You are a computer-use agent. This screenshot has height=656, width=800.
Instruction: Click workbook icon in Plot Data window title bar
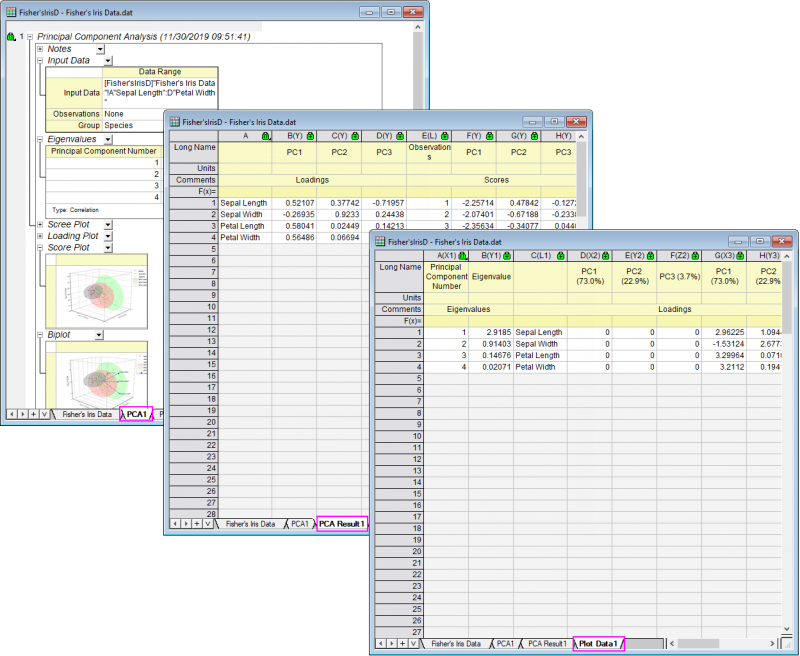(x=380, y=242)
